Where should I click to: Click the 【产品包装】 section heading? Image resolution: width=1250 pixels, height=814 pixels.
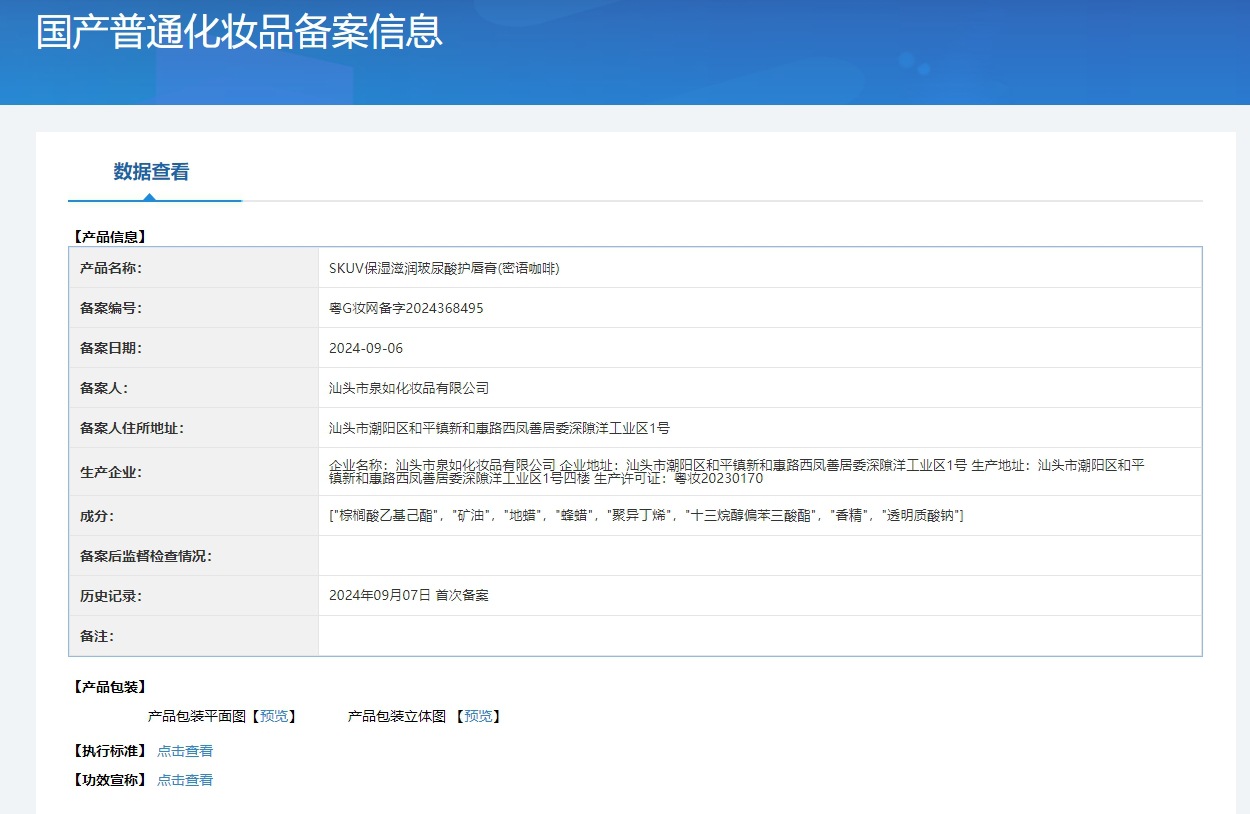click(110, 687)
